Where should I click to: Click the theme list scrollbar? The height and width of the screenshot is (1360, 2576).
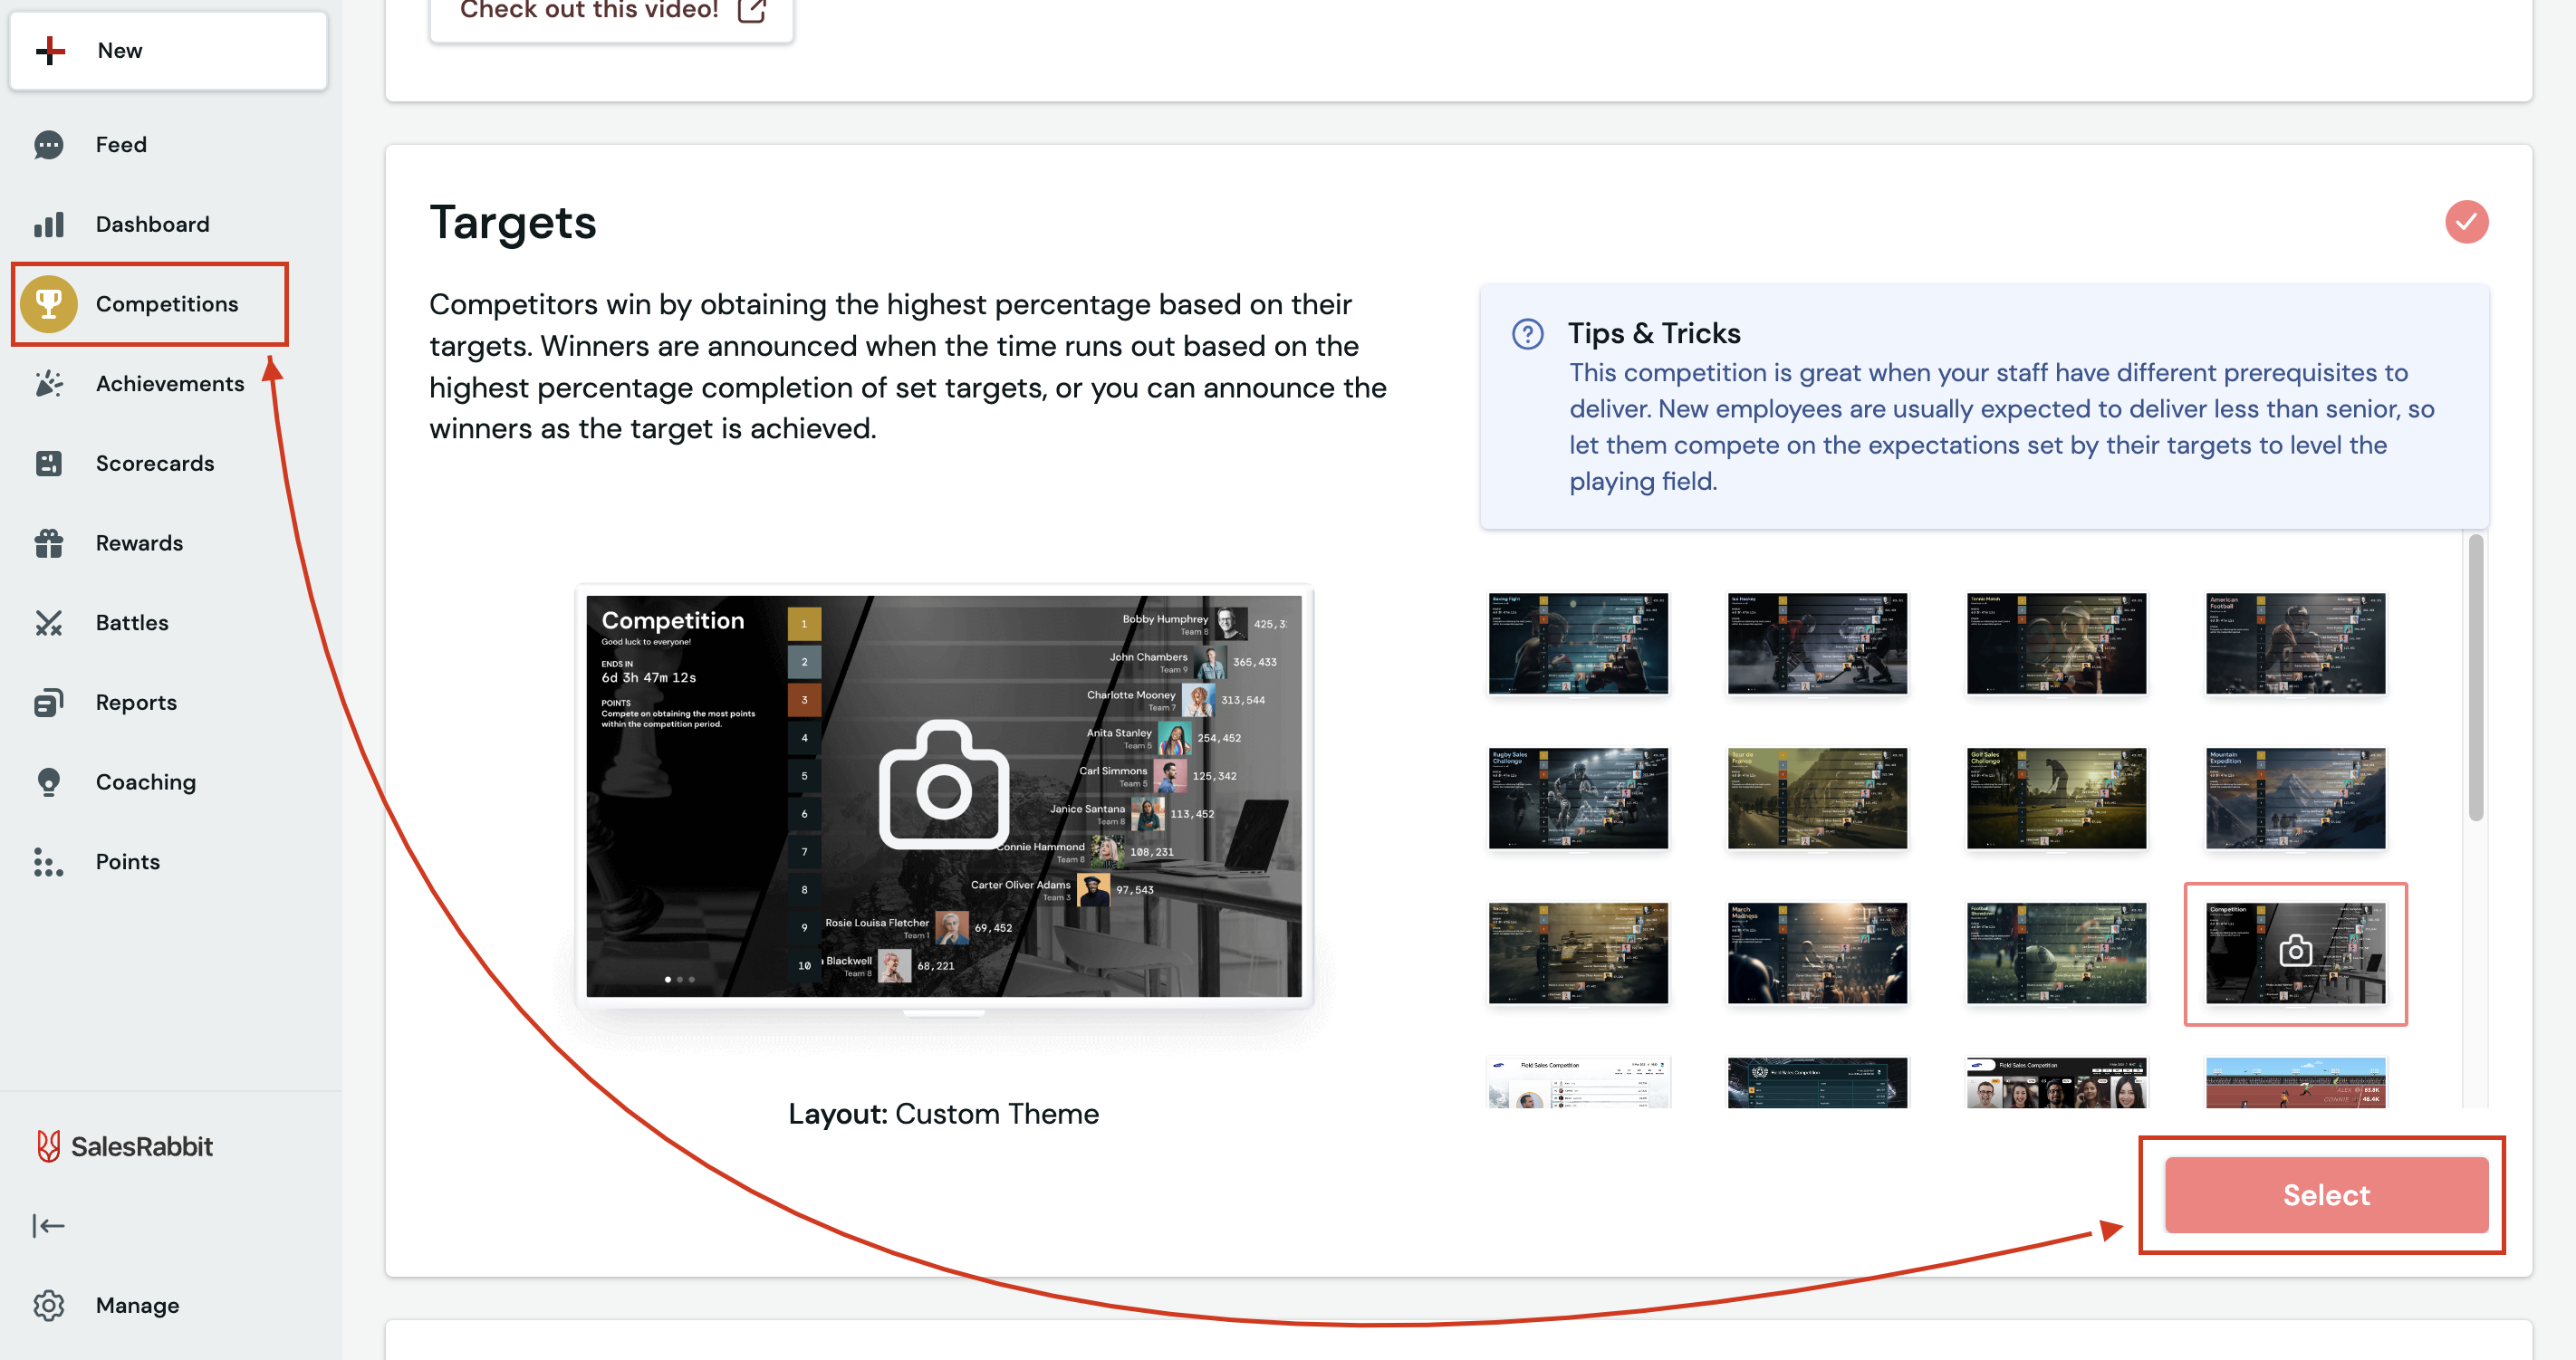click(2475, 677)
